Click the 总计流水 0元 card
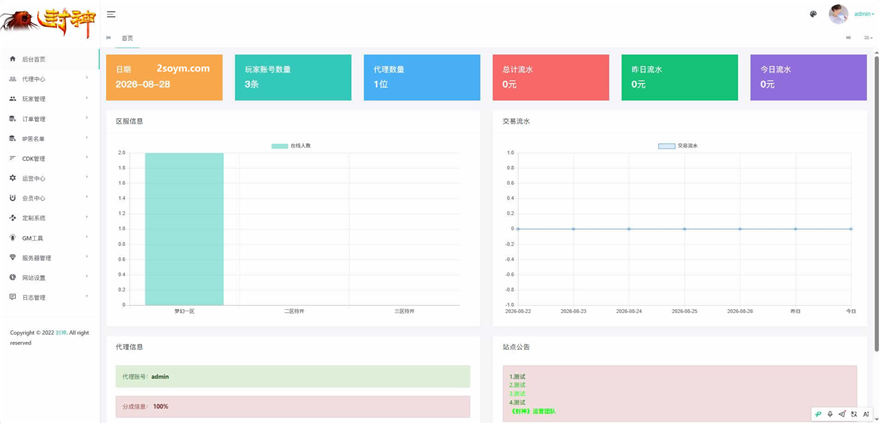 tap(551, 77)
